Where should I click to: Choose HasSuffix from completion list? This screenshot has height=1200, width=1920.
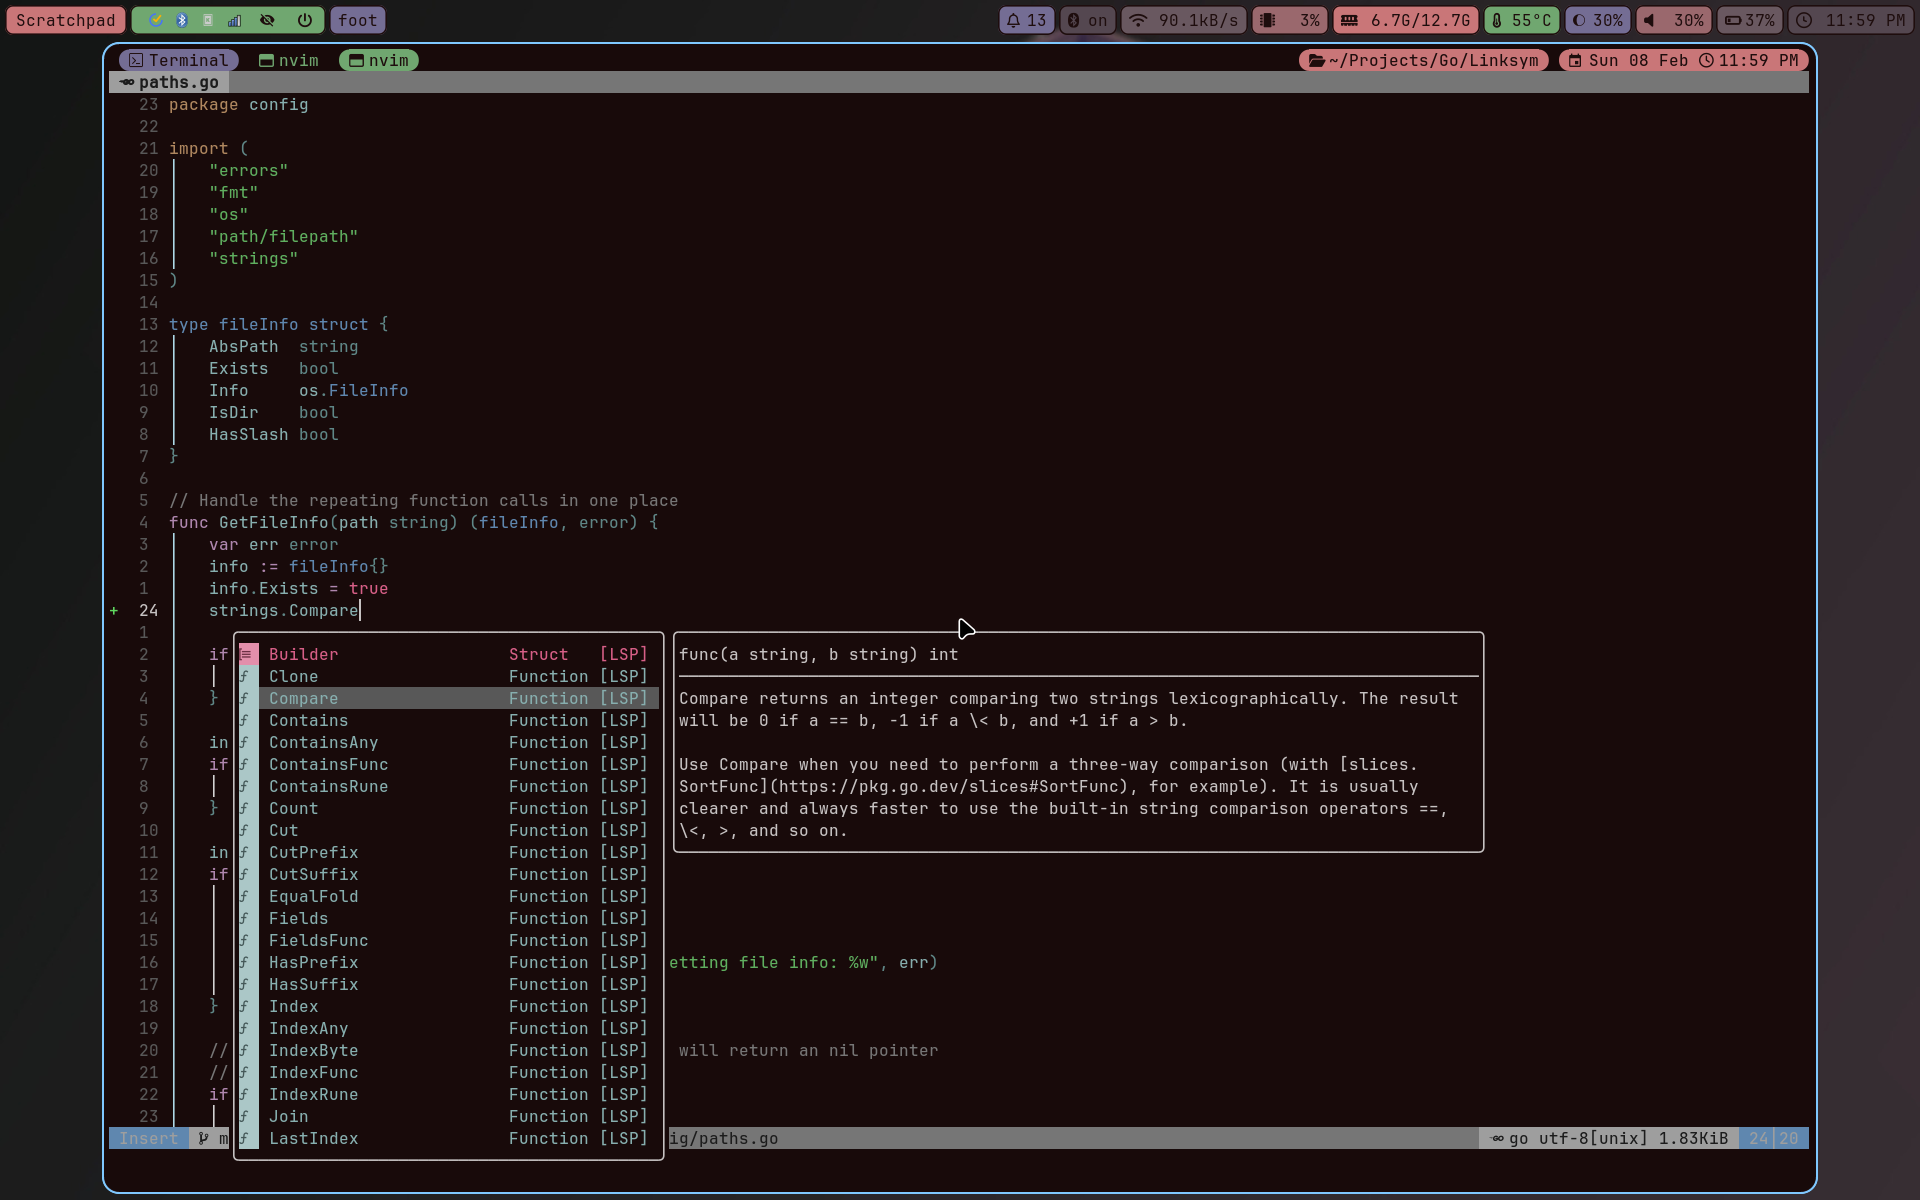pyautogui.click(x=448, y=984)
